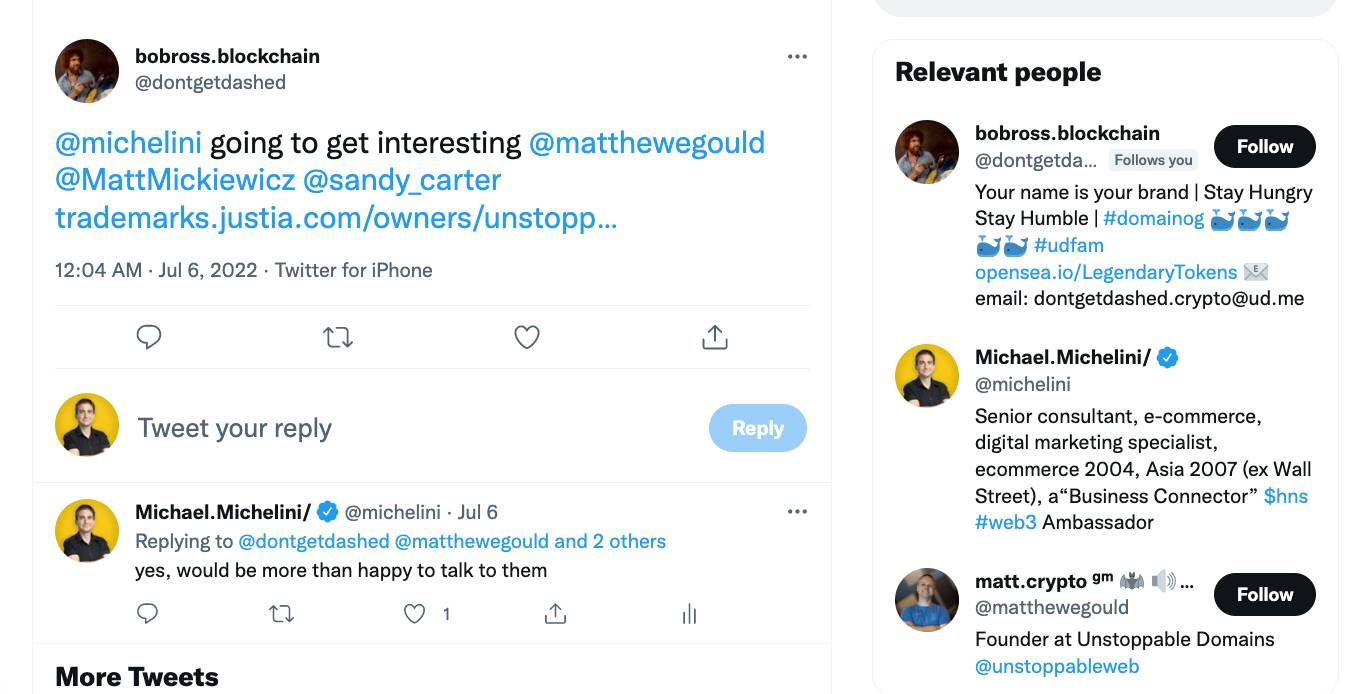This screenshot has width=1356, height=694.
Task: Open the trademarks.justia.com link
Action: tap(336, 218)
